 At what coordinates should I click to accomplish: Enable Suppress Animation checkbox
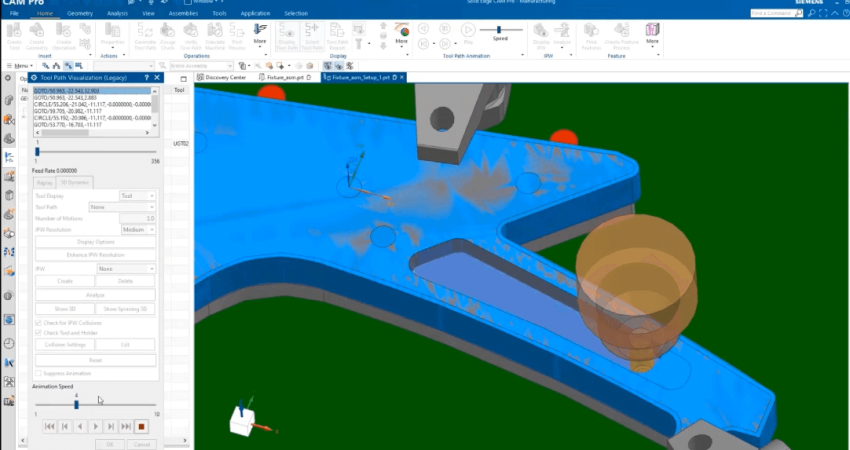point(38,374)
